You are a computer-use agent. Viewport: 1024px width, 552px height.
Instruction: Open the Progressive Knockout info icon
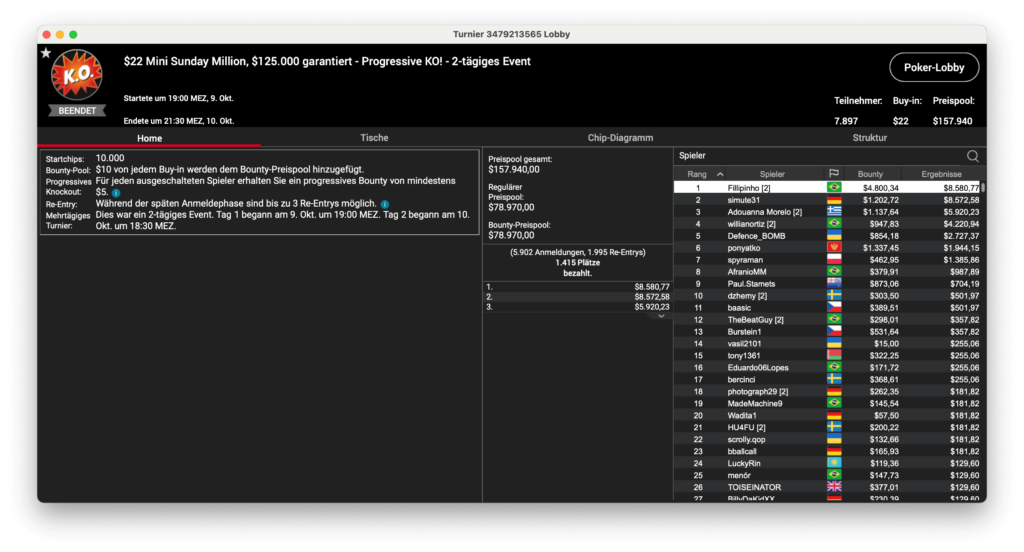116,192
